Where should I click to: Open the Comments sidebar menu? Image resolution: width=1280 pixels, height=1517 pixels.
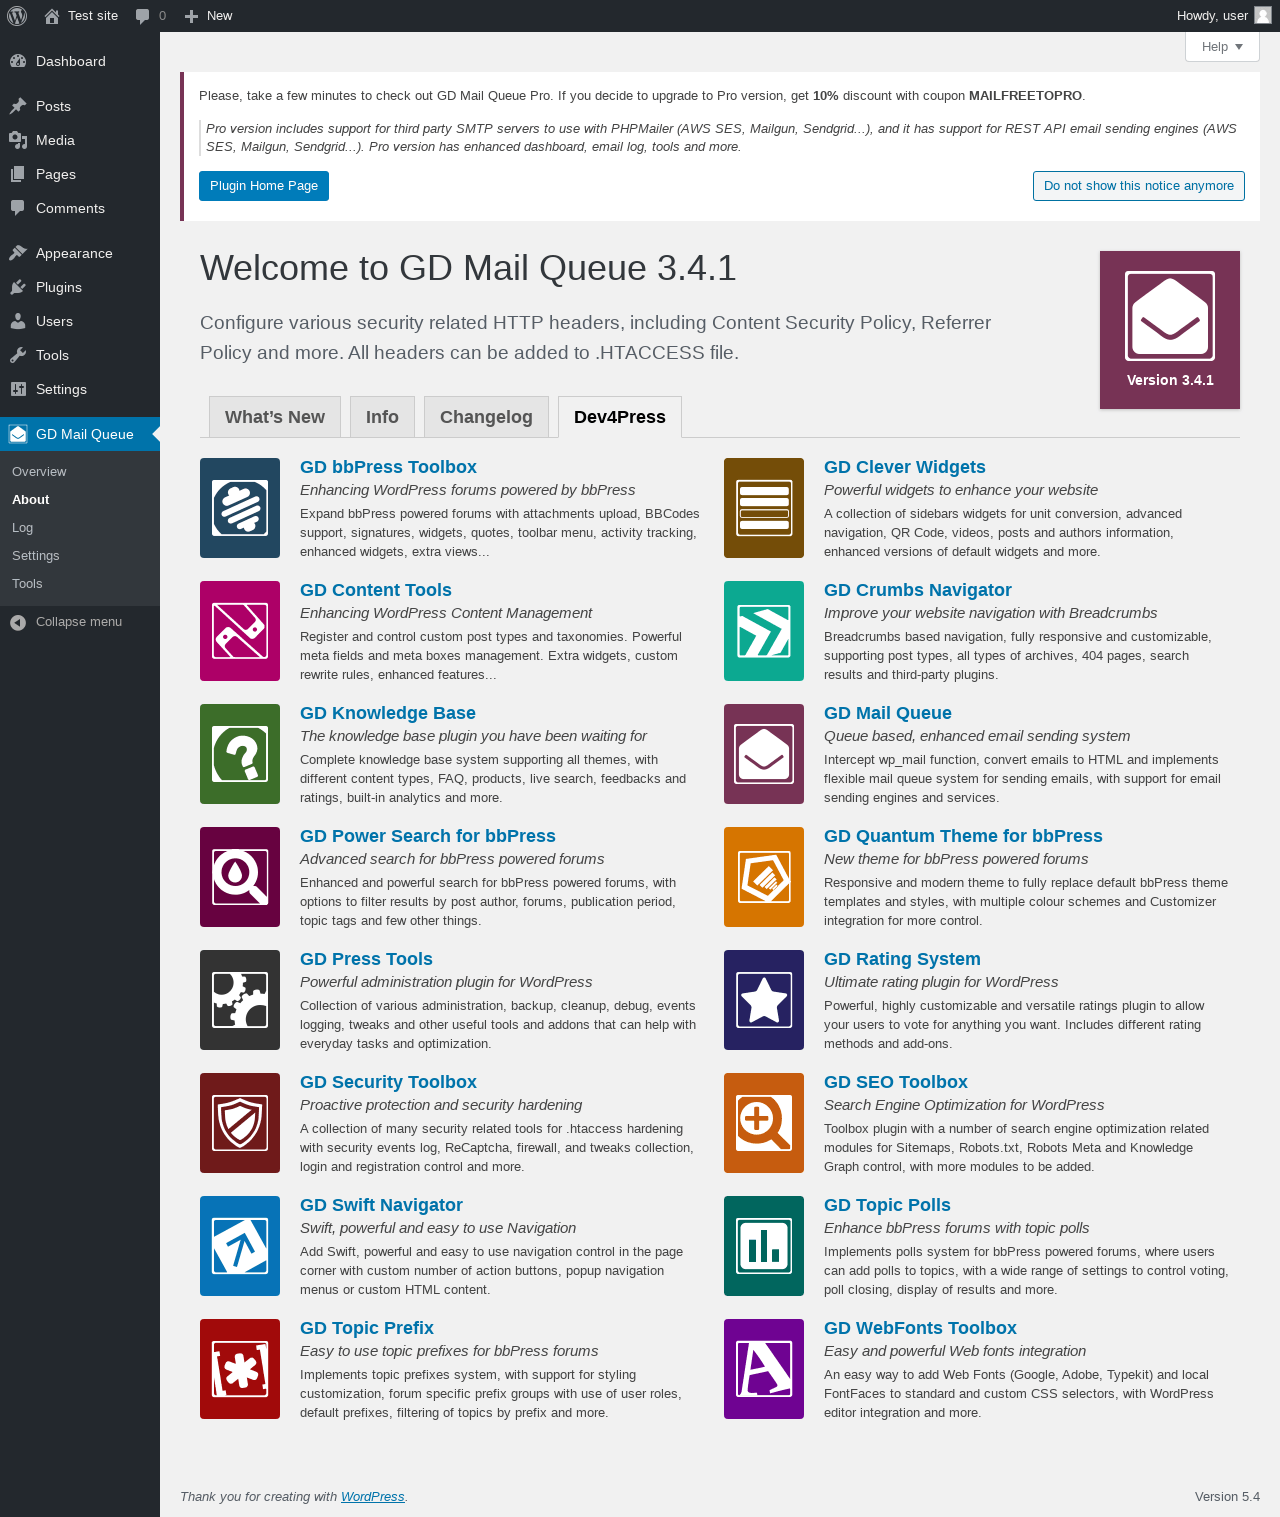pos(80,208)
